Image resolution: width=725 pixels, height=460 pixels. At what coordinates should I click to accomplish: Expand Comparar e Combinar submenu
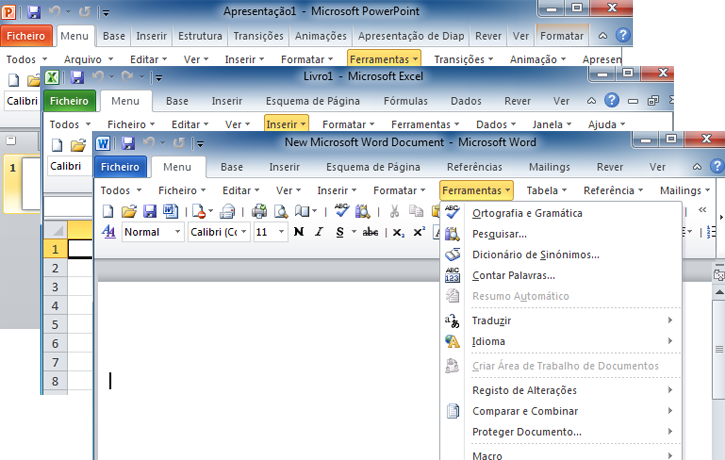pyautogui.click(x=561, y=411)
